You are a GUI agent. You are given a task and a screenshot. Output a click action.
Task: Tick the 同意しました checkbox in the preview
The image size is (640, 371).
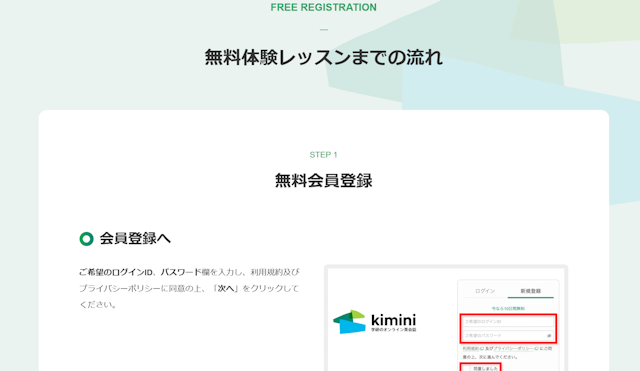coord(466,369)
